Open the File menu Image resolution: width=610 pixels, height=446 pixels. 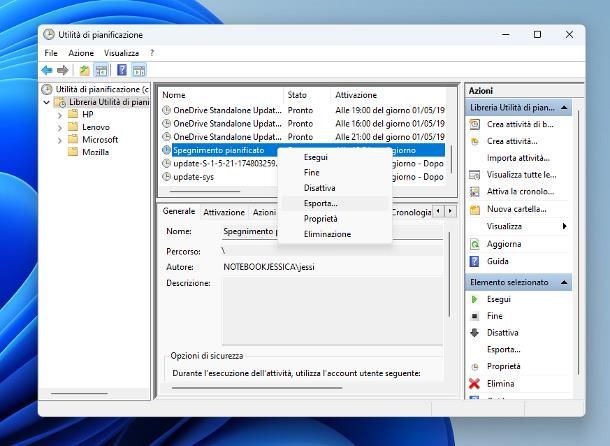coord(51,53)
